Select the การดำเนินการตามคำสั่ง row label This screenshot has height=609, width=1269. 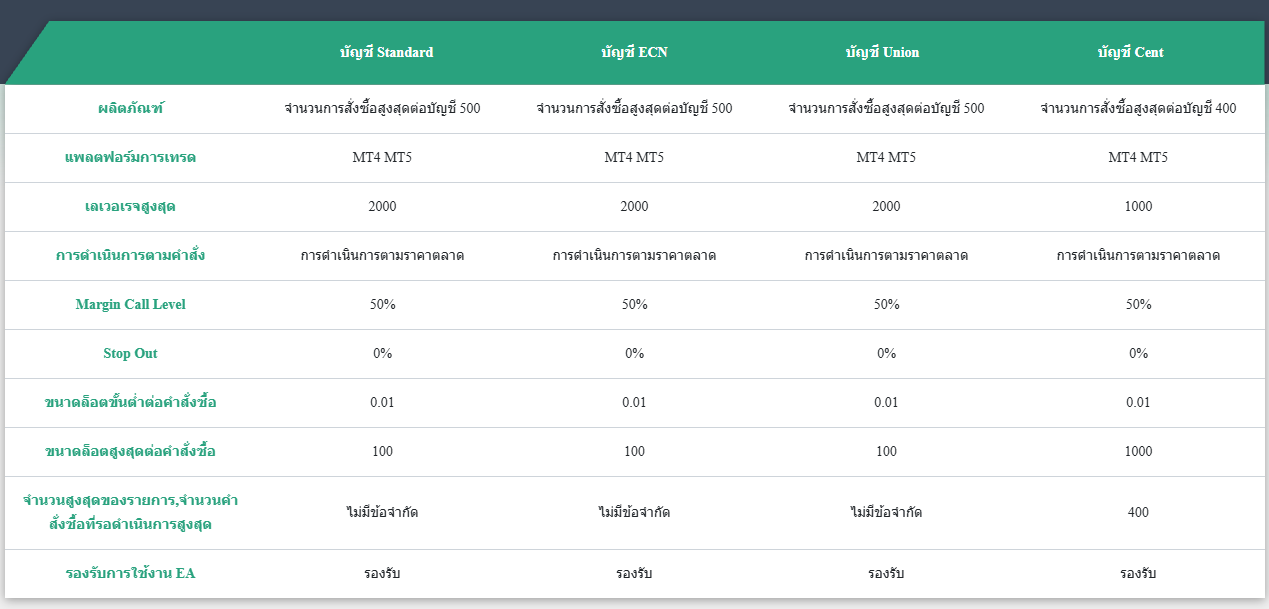coord(130,255)
